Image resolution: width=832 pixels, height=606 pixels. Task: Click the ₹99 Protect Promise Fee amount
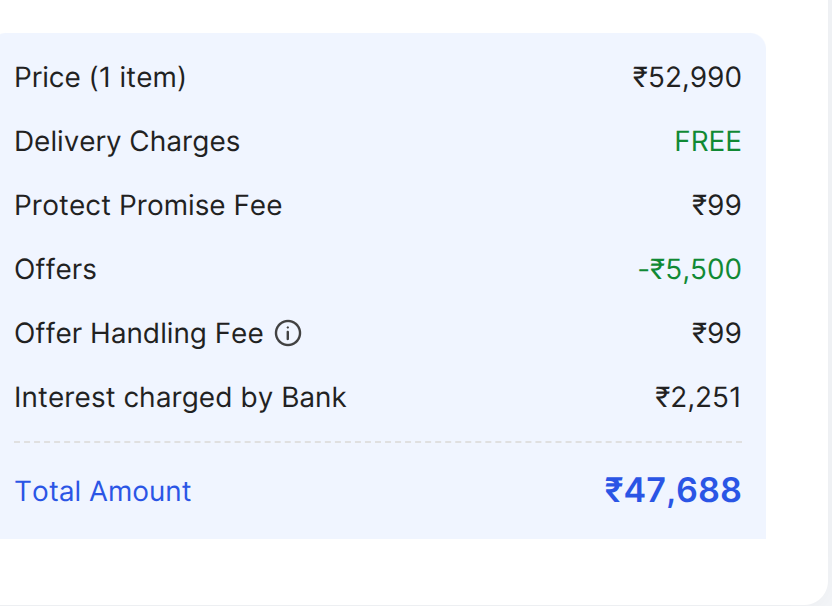[716, 206]
